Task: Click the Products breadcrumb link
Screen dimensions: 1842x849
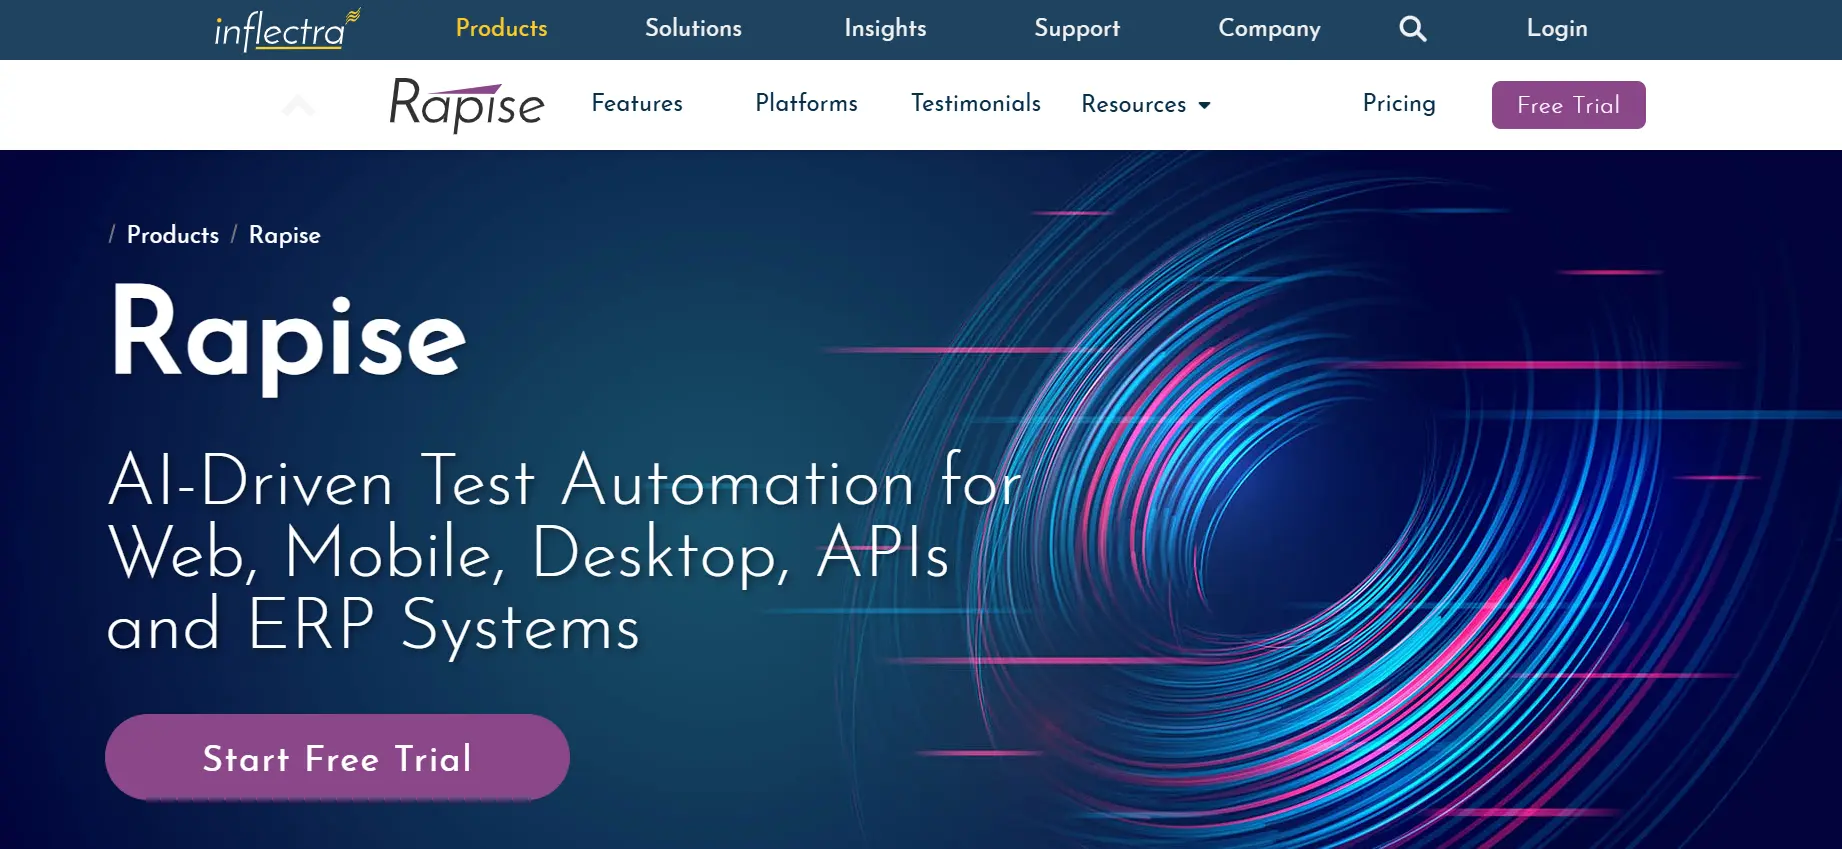Action: pyautogui.click(x=173, y=235)
